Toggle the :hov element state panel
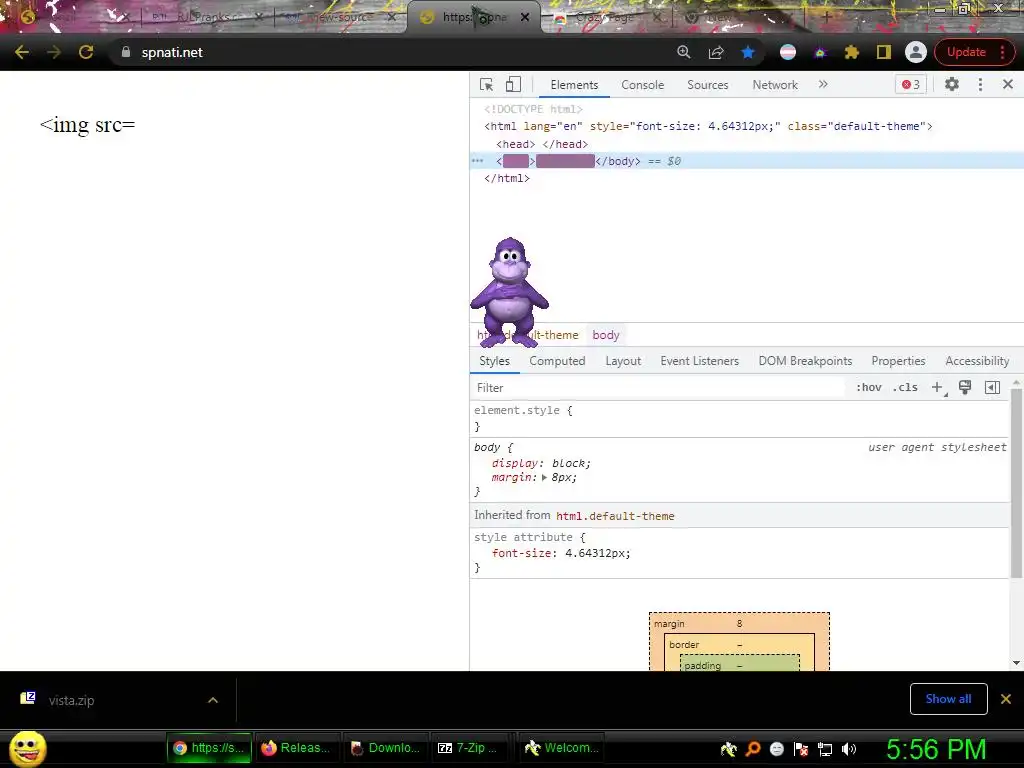 coord(869,387)
